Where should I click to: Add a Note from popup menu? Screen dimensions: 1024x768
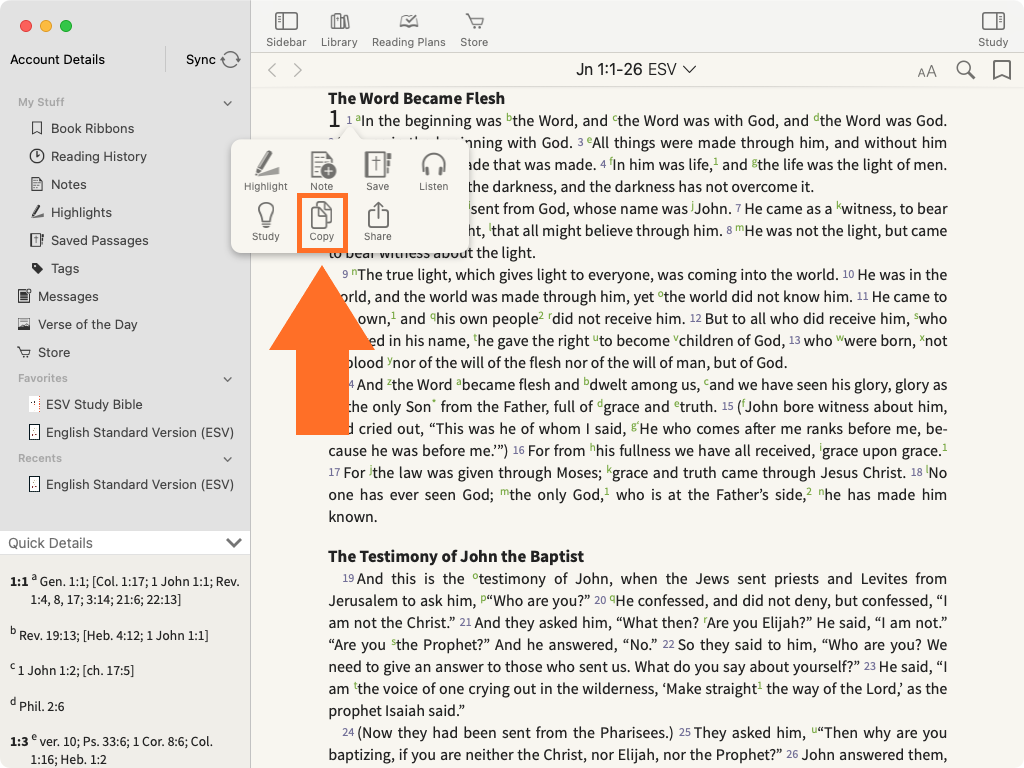tap(322, 170)
